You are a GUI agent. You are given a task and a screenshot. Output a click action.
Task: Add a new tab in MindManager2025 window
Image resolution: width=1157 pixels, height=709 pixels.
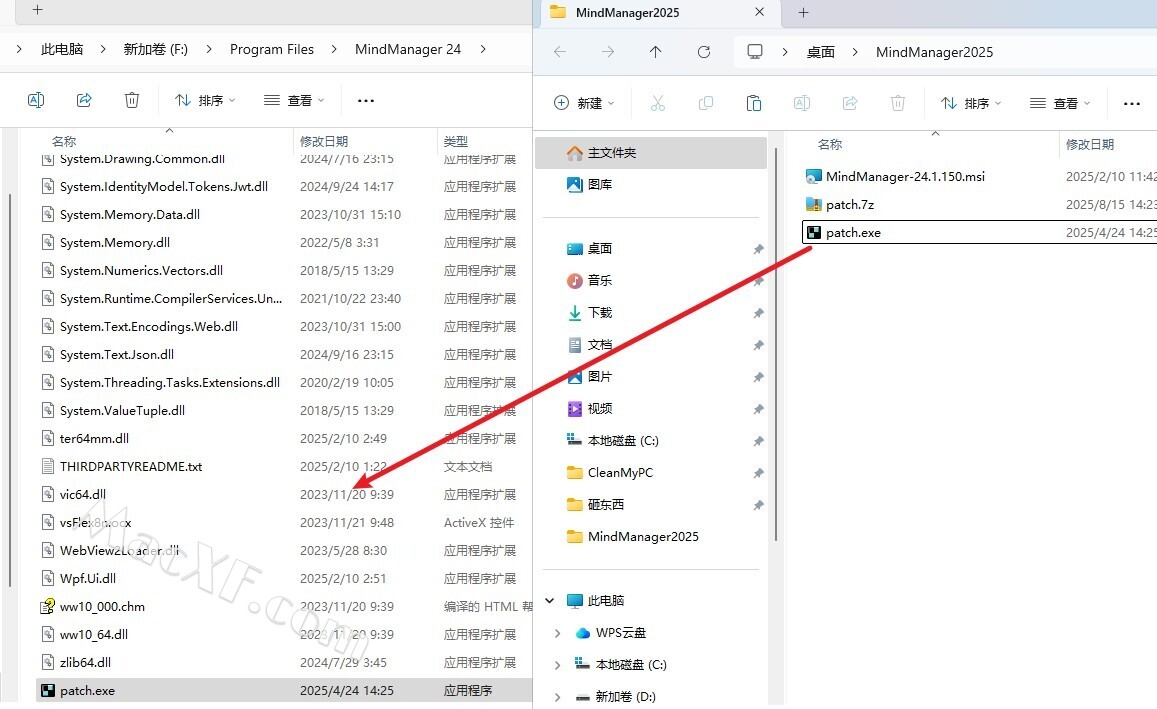[804, 13]
